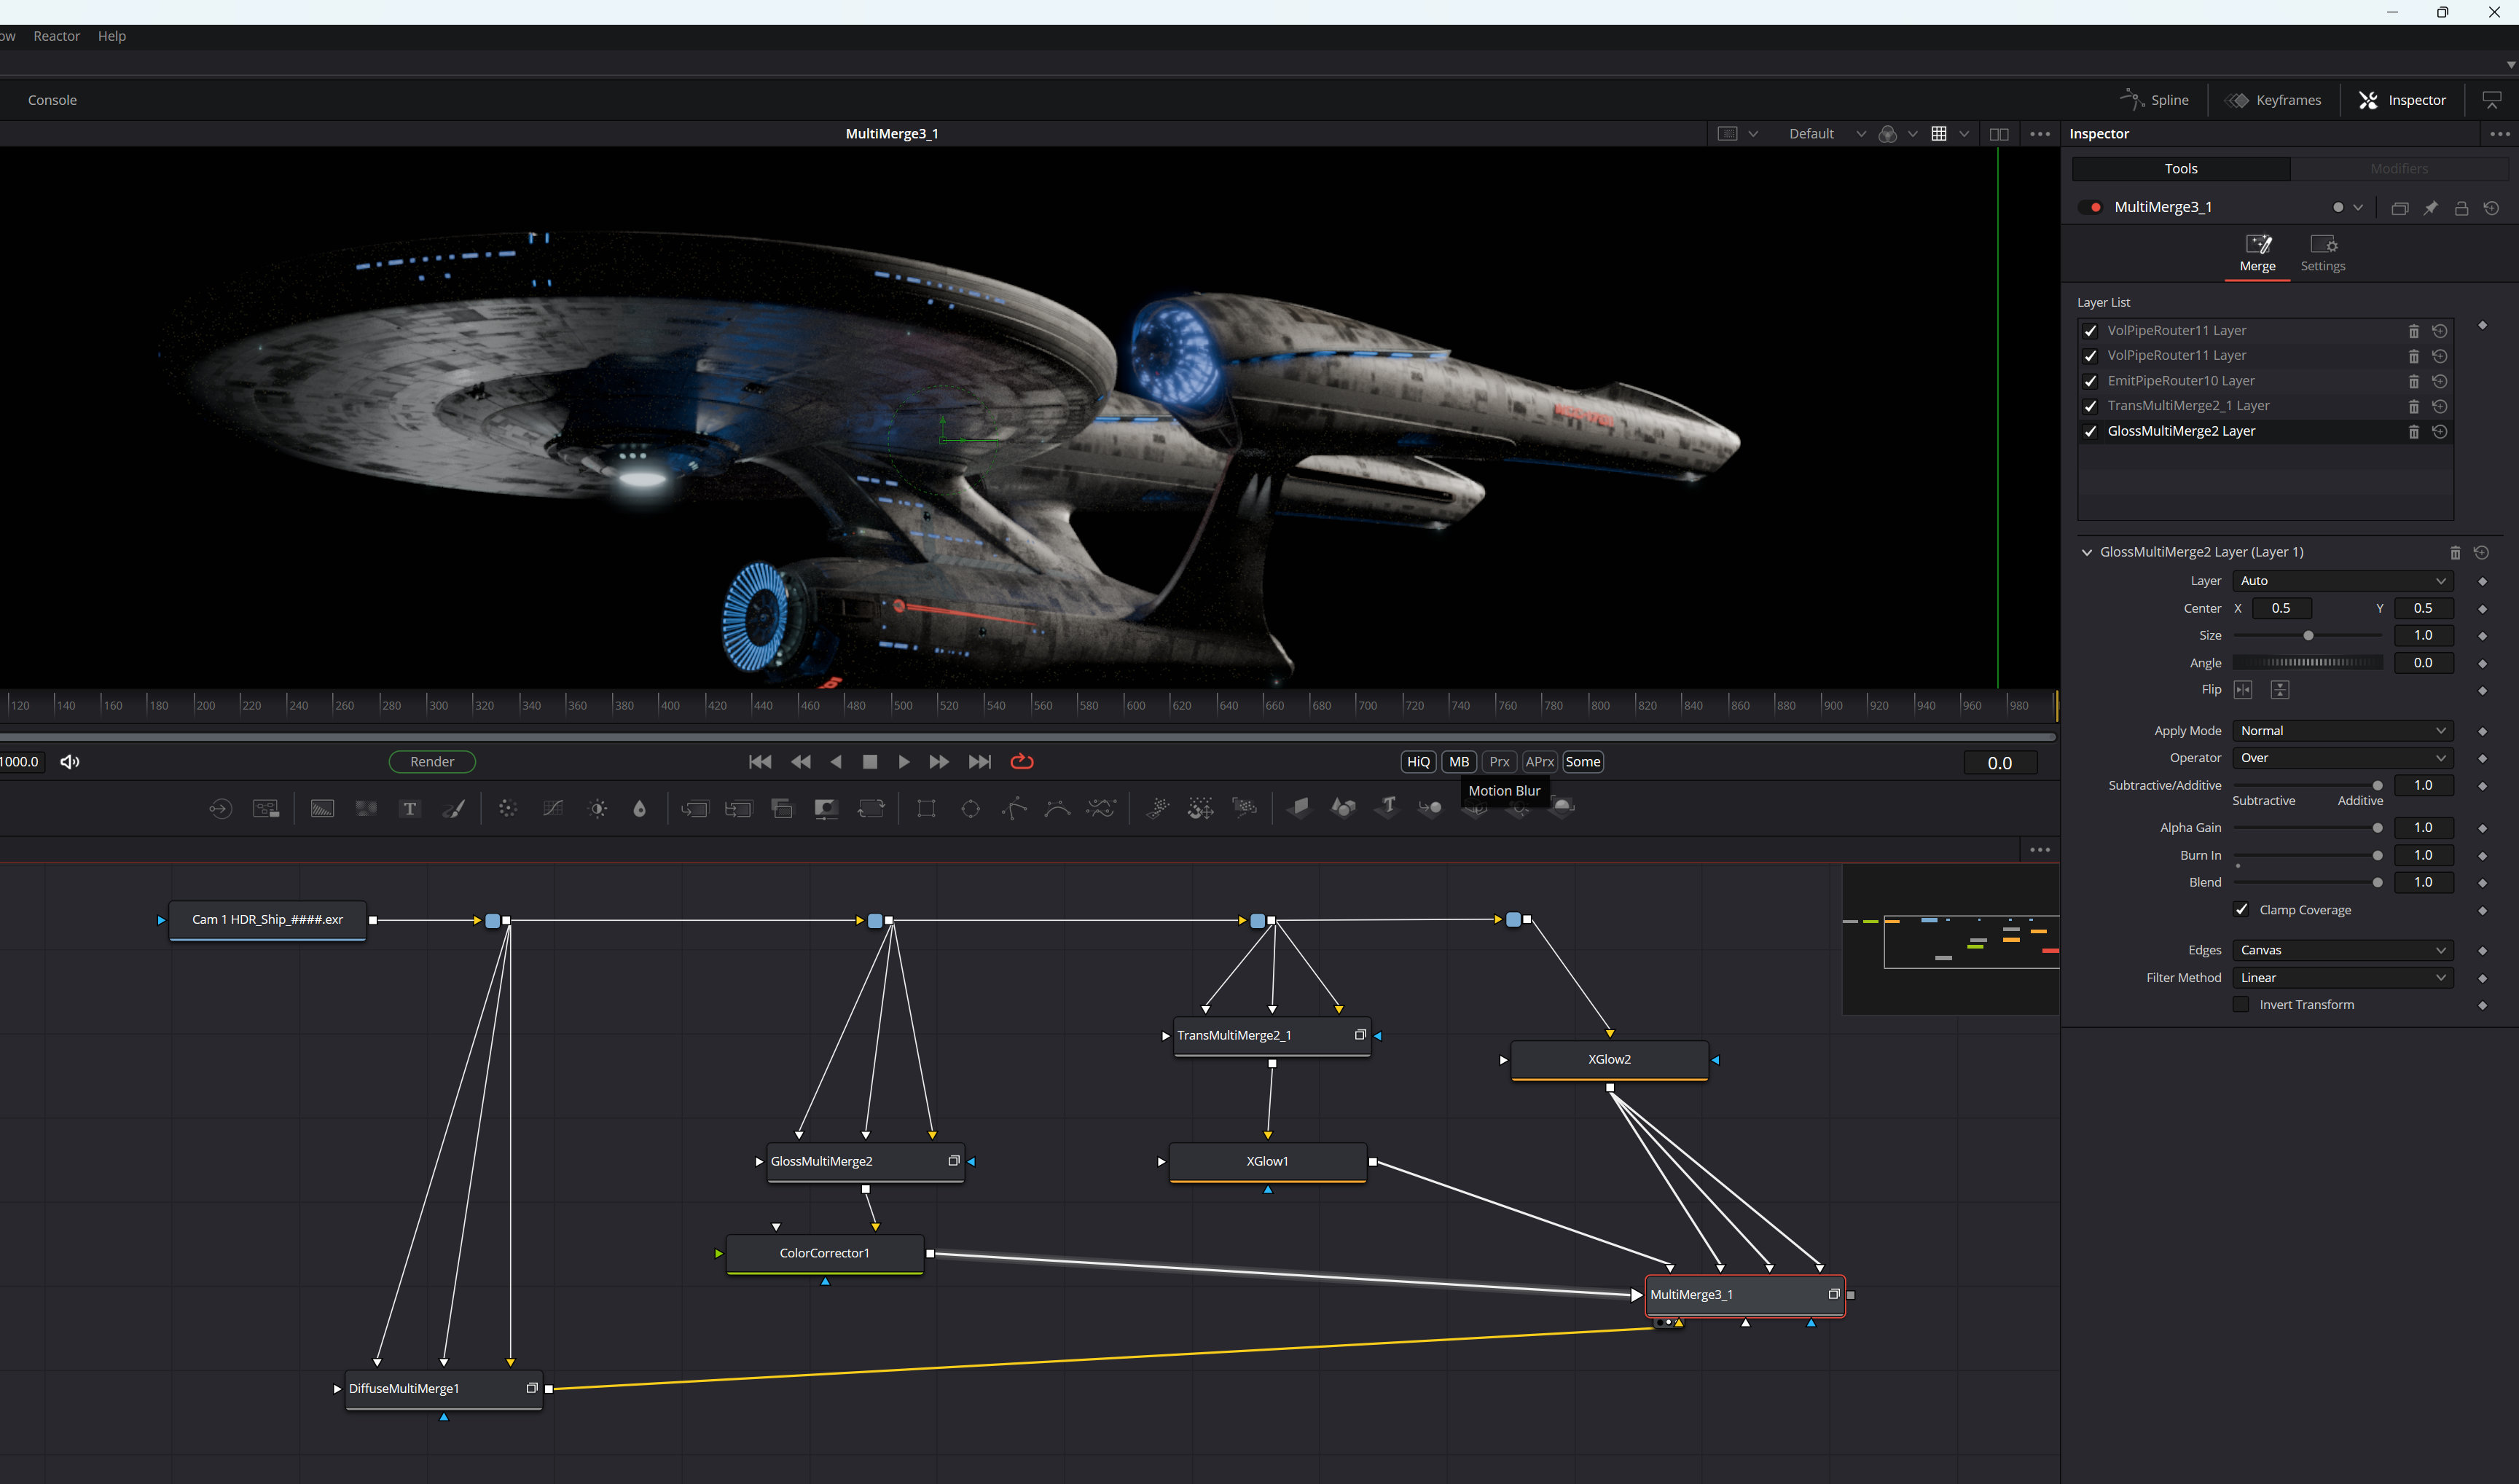Open Operator dropdown set to Over
The width and height of the screenshot is (2519, 1484).
(x=2342, y=758)
